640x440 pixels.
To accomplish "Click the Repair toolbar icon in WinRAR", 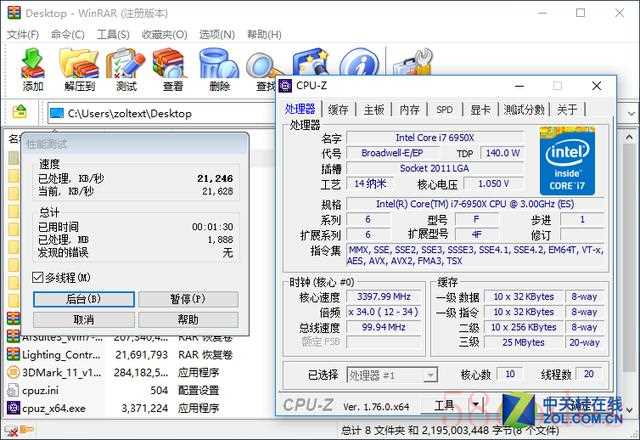I will coord(413,62).
